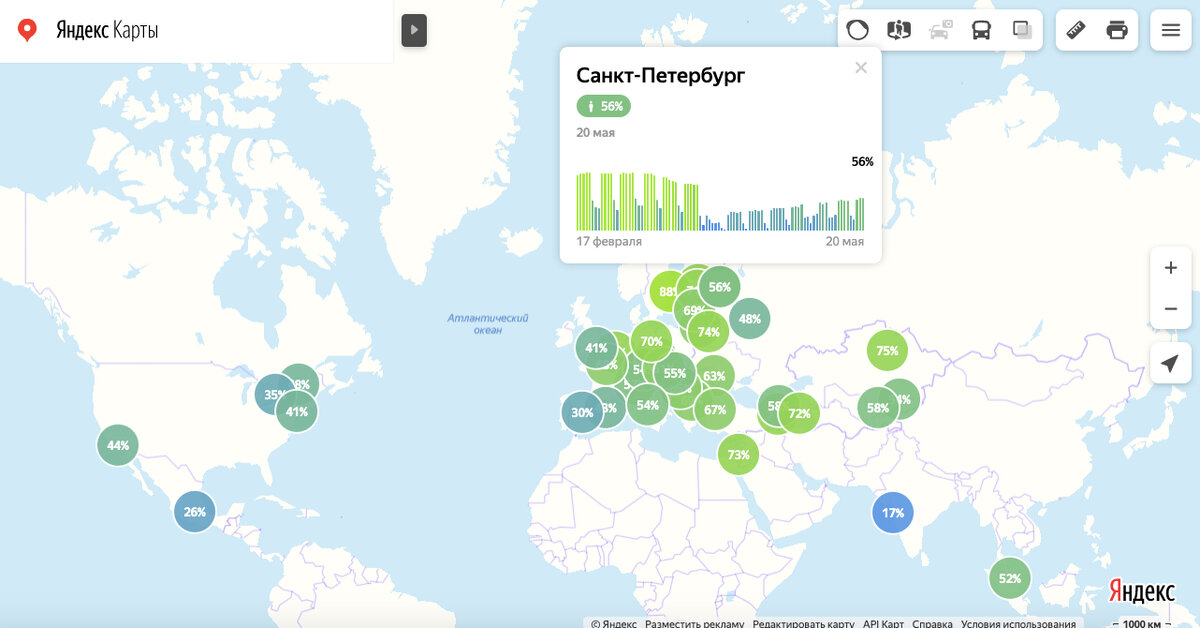Click the Атлантический океан map label
This screenshot has height=628, width=1200.
point(488,324)
